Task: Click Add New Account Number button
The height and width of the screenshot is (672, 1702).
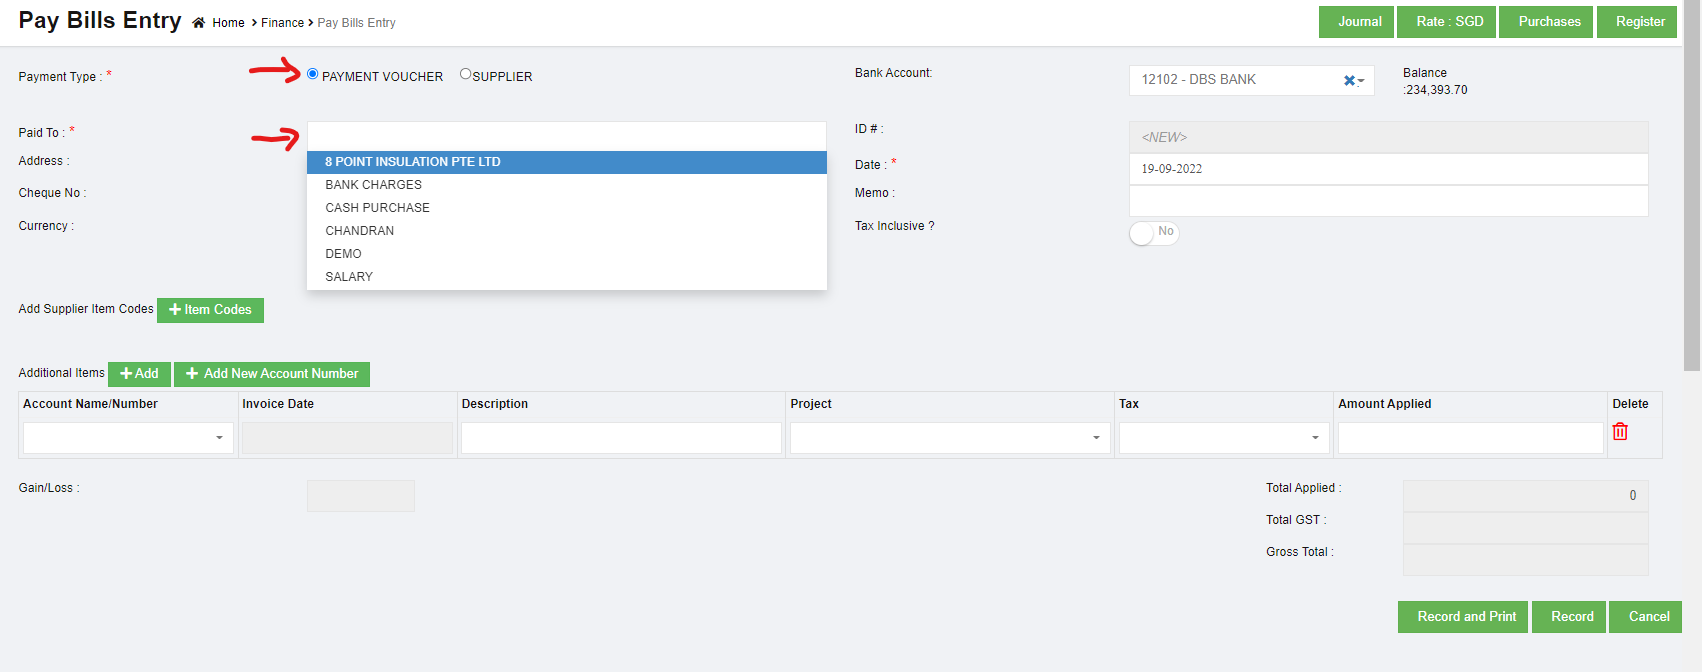Action: [x=272, y=374]
